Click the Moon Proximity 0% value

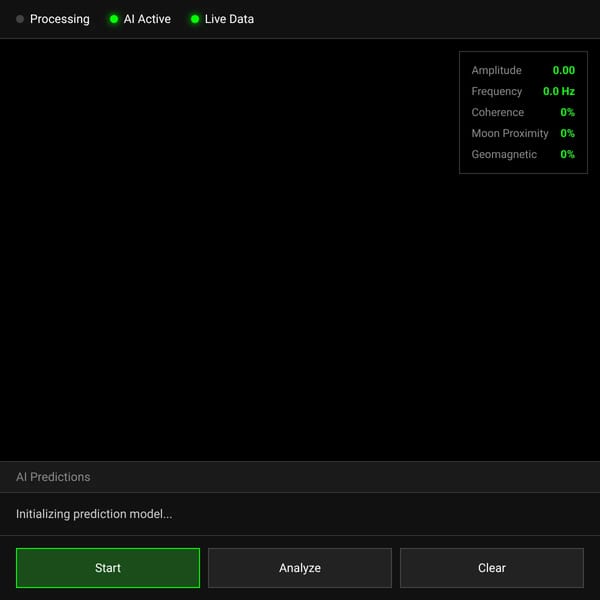point(567,134)
